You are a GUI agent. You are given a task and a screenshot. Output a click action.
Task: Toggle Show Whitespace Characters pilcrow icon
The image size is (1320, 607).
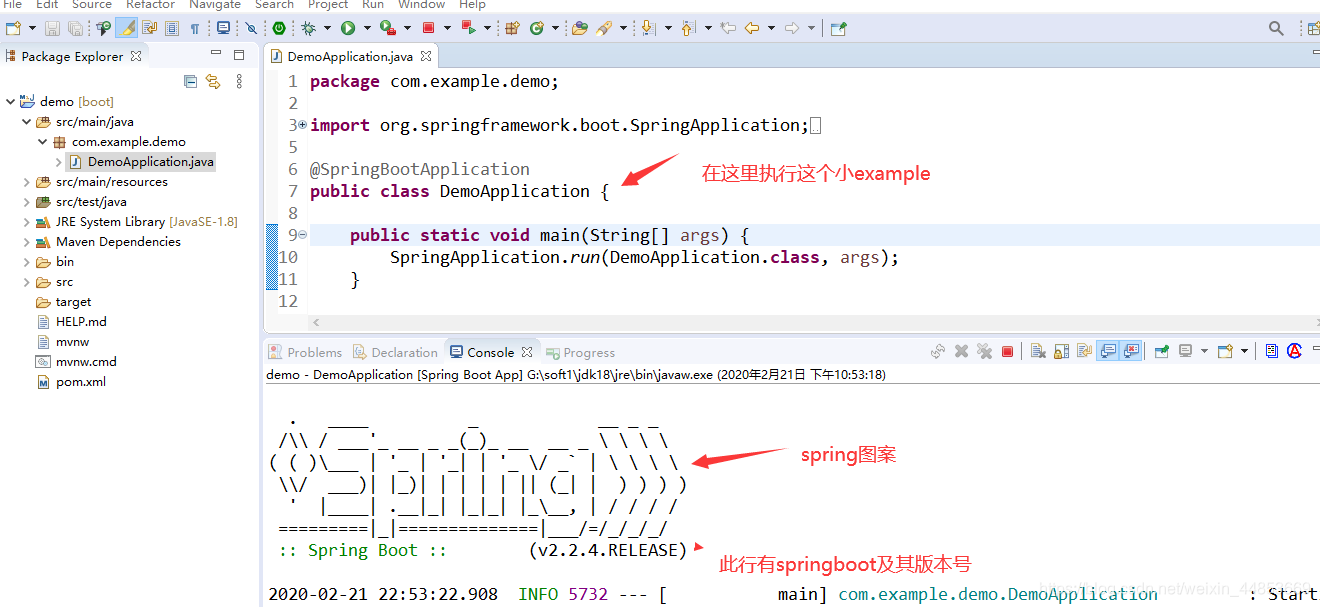coord(195,28)
